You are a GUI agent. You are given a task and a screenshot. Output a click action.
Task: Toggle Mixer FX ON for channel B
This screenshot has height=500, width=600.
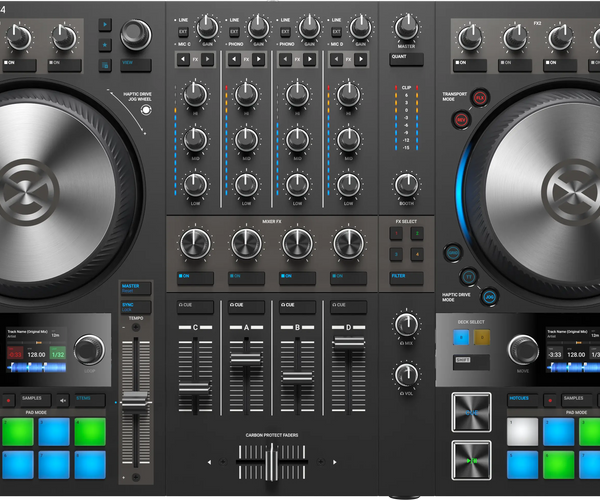pos(297,278)
